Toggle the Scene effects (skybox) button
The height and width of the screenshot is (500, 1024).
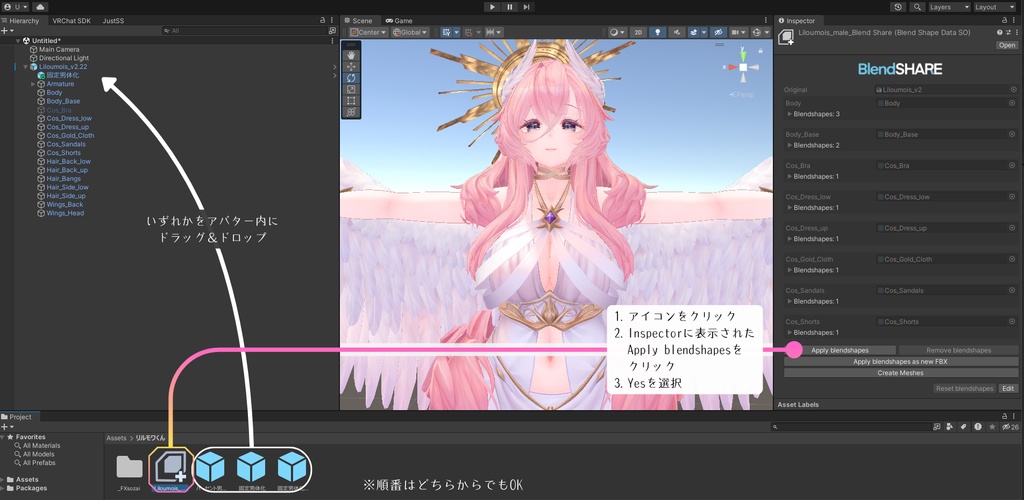tap(696, 32)
